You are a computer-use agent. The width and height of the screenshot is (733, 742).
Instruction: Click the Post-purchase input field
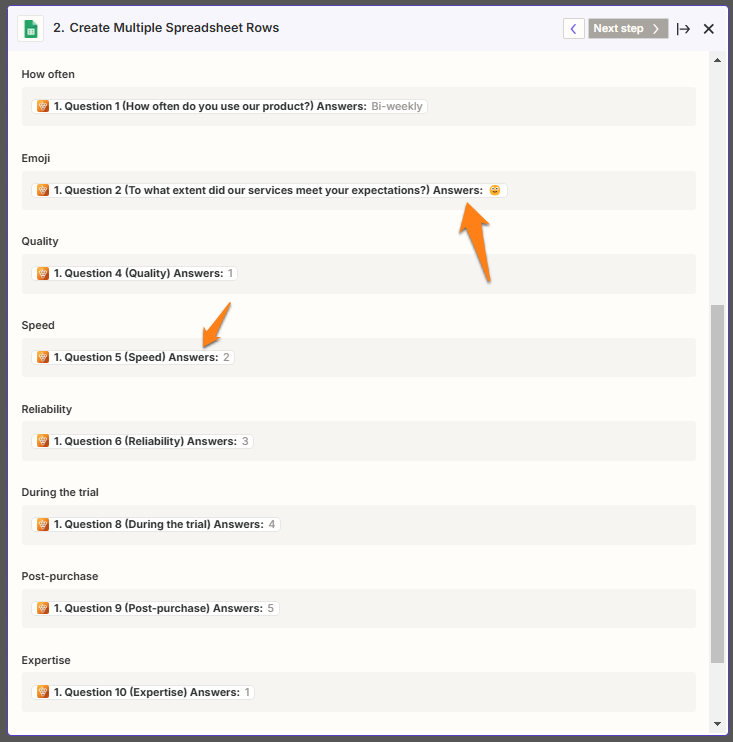(x=480, y=608)
